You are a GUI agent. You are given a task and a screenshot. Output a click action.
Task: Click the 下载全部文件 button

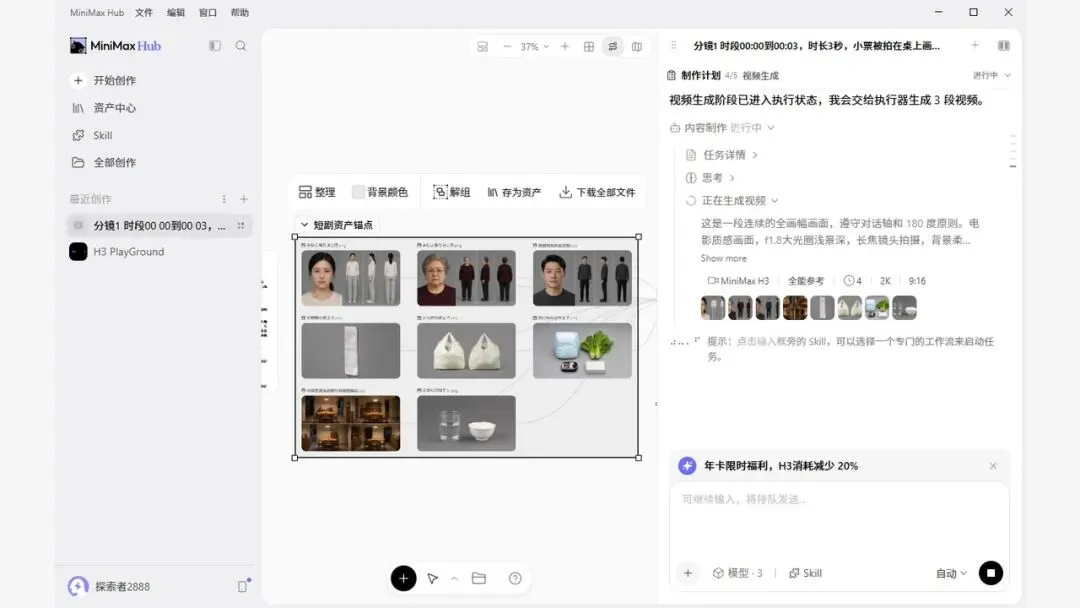(x=597, y=192)
